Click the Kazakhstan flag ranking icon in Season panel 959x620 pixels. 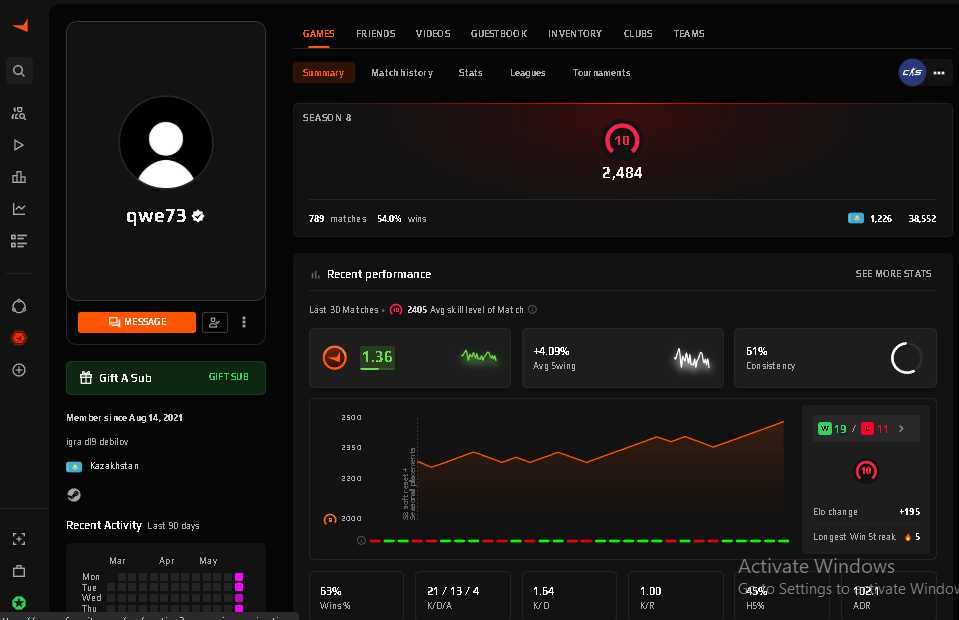pyautogui.click(x=856, y=218)
